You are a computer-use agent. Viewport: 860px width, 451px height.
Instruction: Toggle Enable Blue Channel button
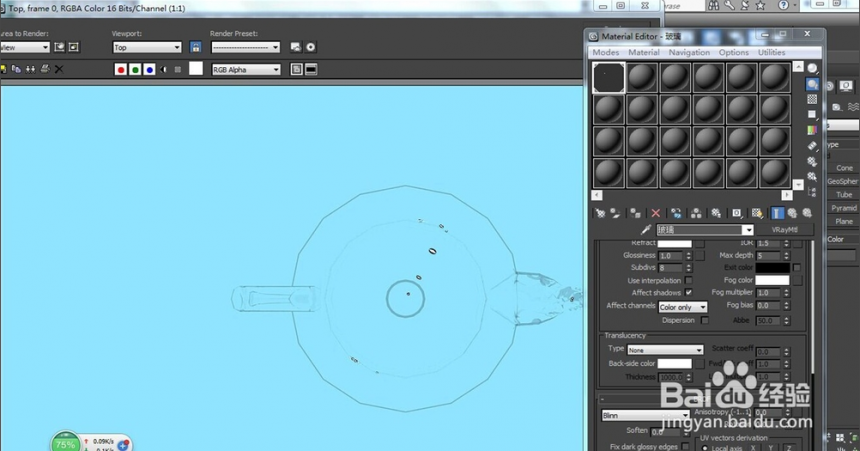(x=149, y=70)
